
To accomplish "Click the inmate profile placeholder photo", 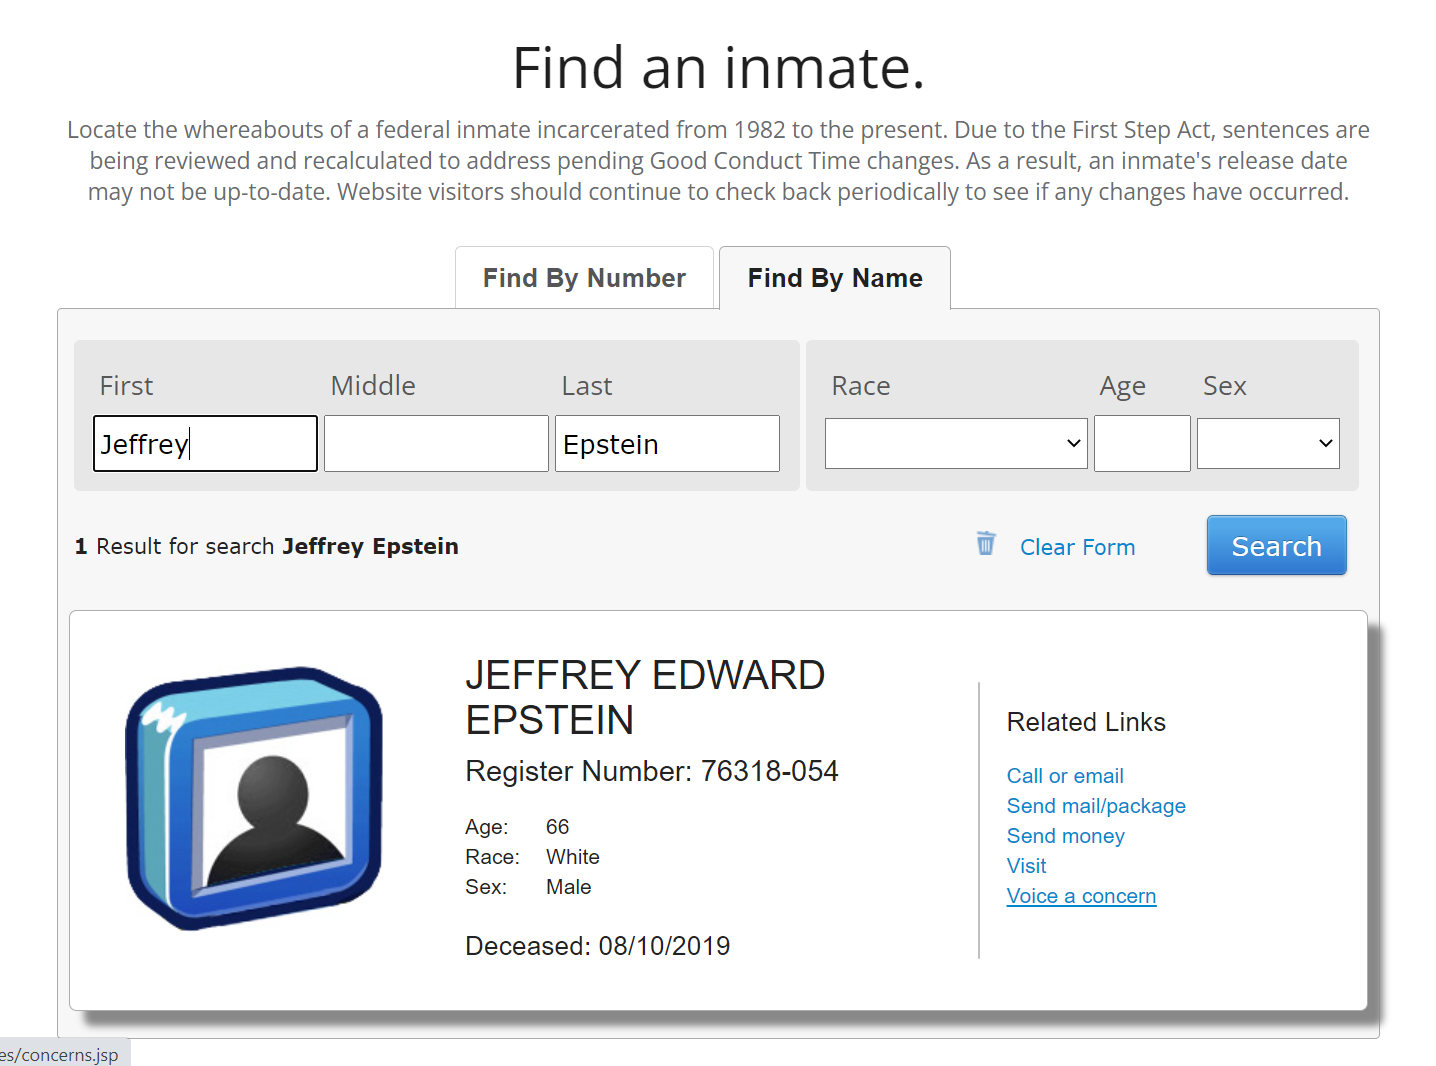I will click(254, 798).
